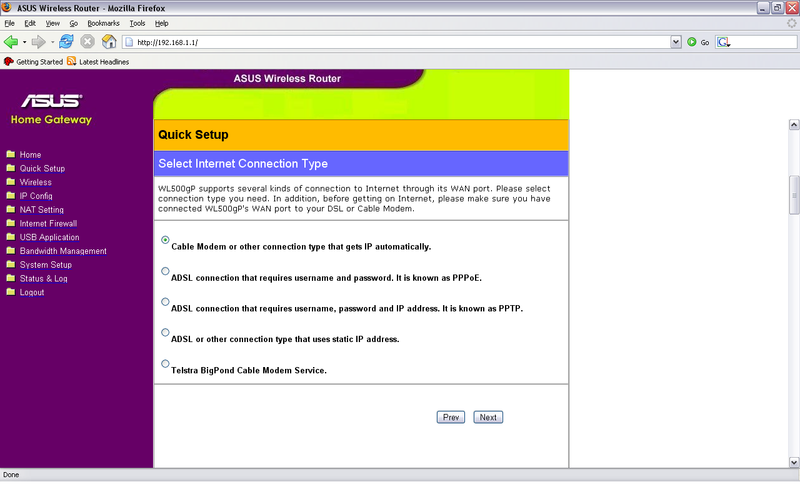Focus the search box next to Google icon
The image size is (800, 484).
pyautogui.click(x=764, y=42)
